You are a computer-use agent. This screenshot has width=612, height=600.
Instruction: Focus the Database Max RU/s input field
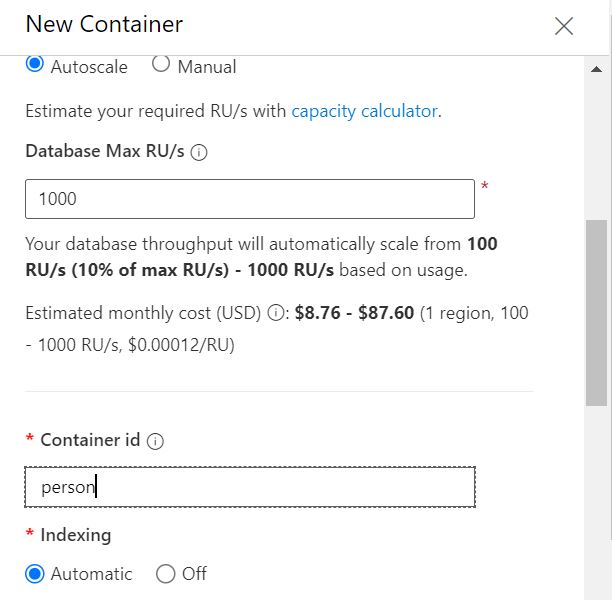pyautogui.click(x=250, y=199)
